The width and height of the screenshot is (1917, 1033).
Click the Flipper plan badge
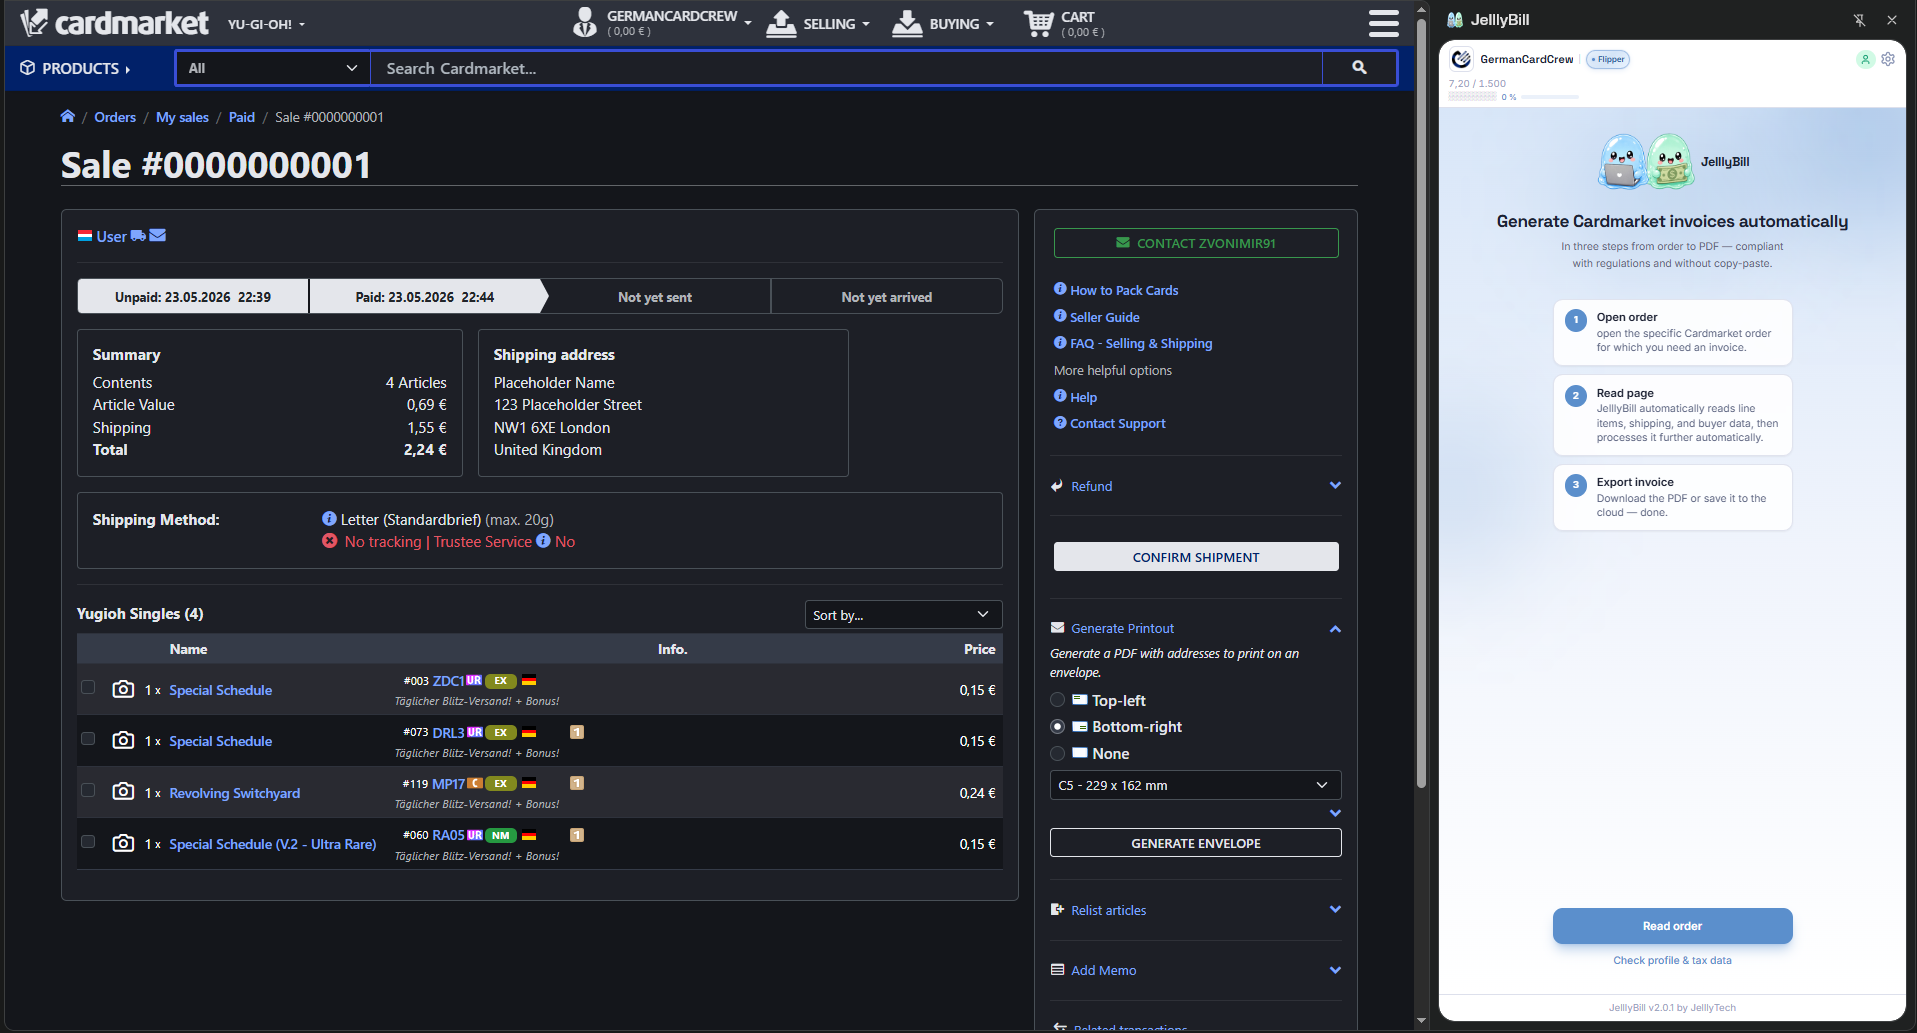tap(1608, 59)
